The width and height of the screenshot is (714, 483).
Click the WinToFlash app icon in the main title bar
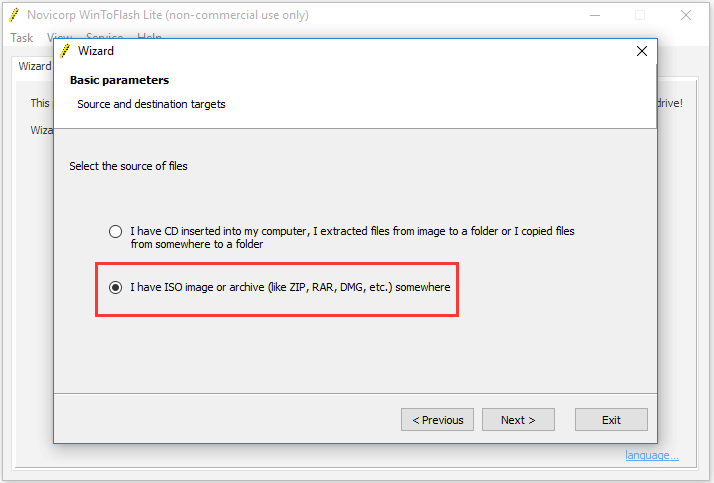click(x=14, y=15)
